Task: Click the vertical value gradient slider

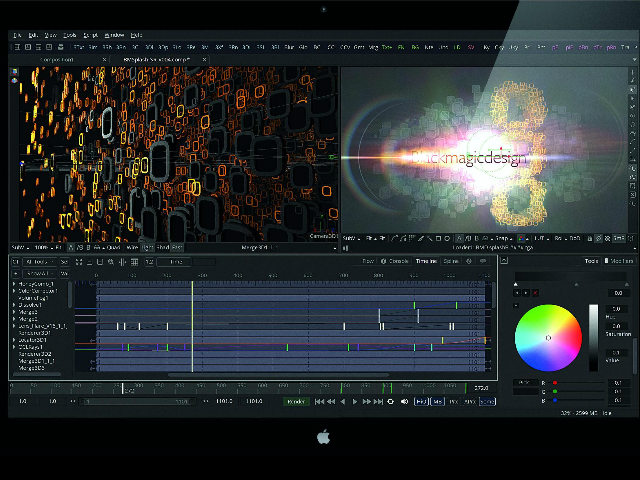Action: 593,337
